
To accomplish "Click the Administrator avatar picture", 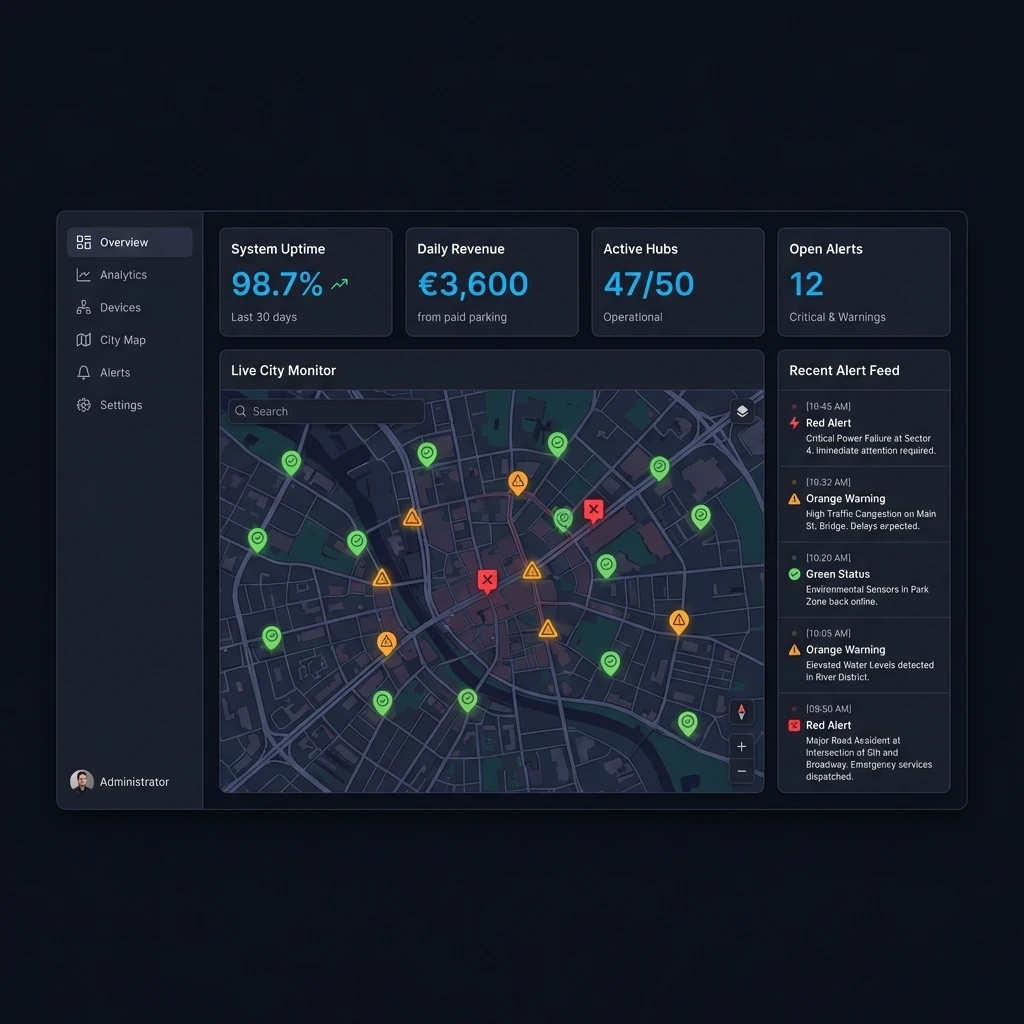I will click(x=82, y=781).
